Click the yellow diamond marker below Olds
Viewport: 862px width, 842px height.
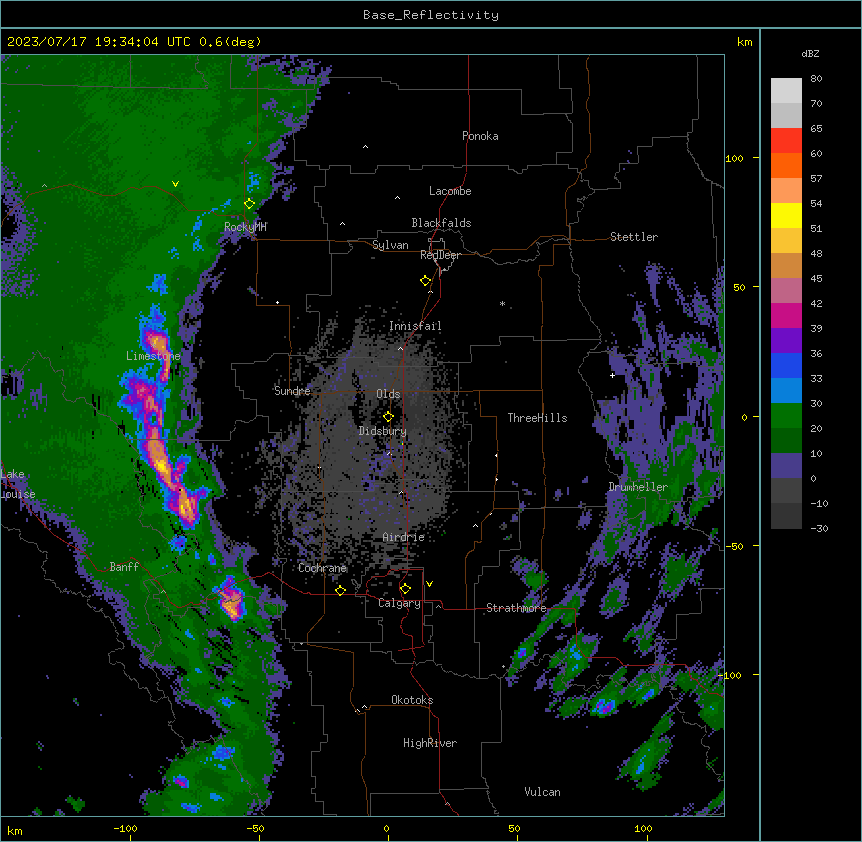click(x=389, y=416)
